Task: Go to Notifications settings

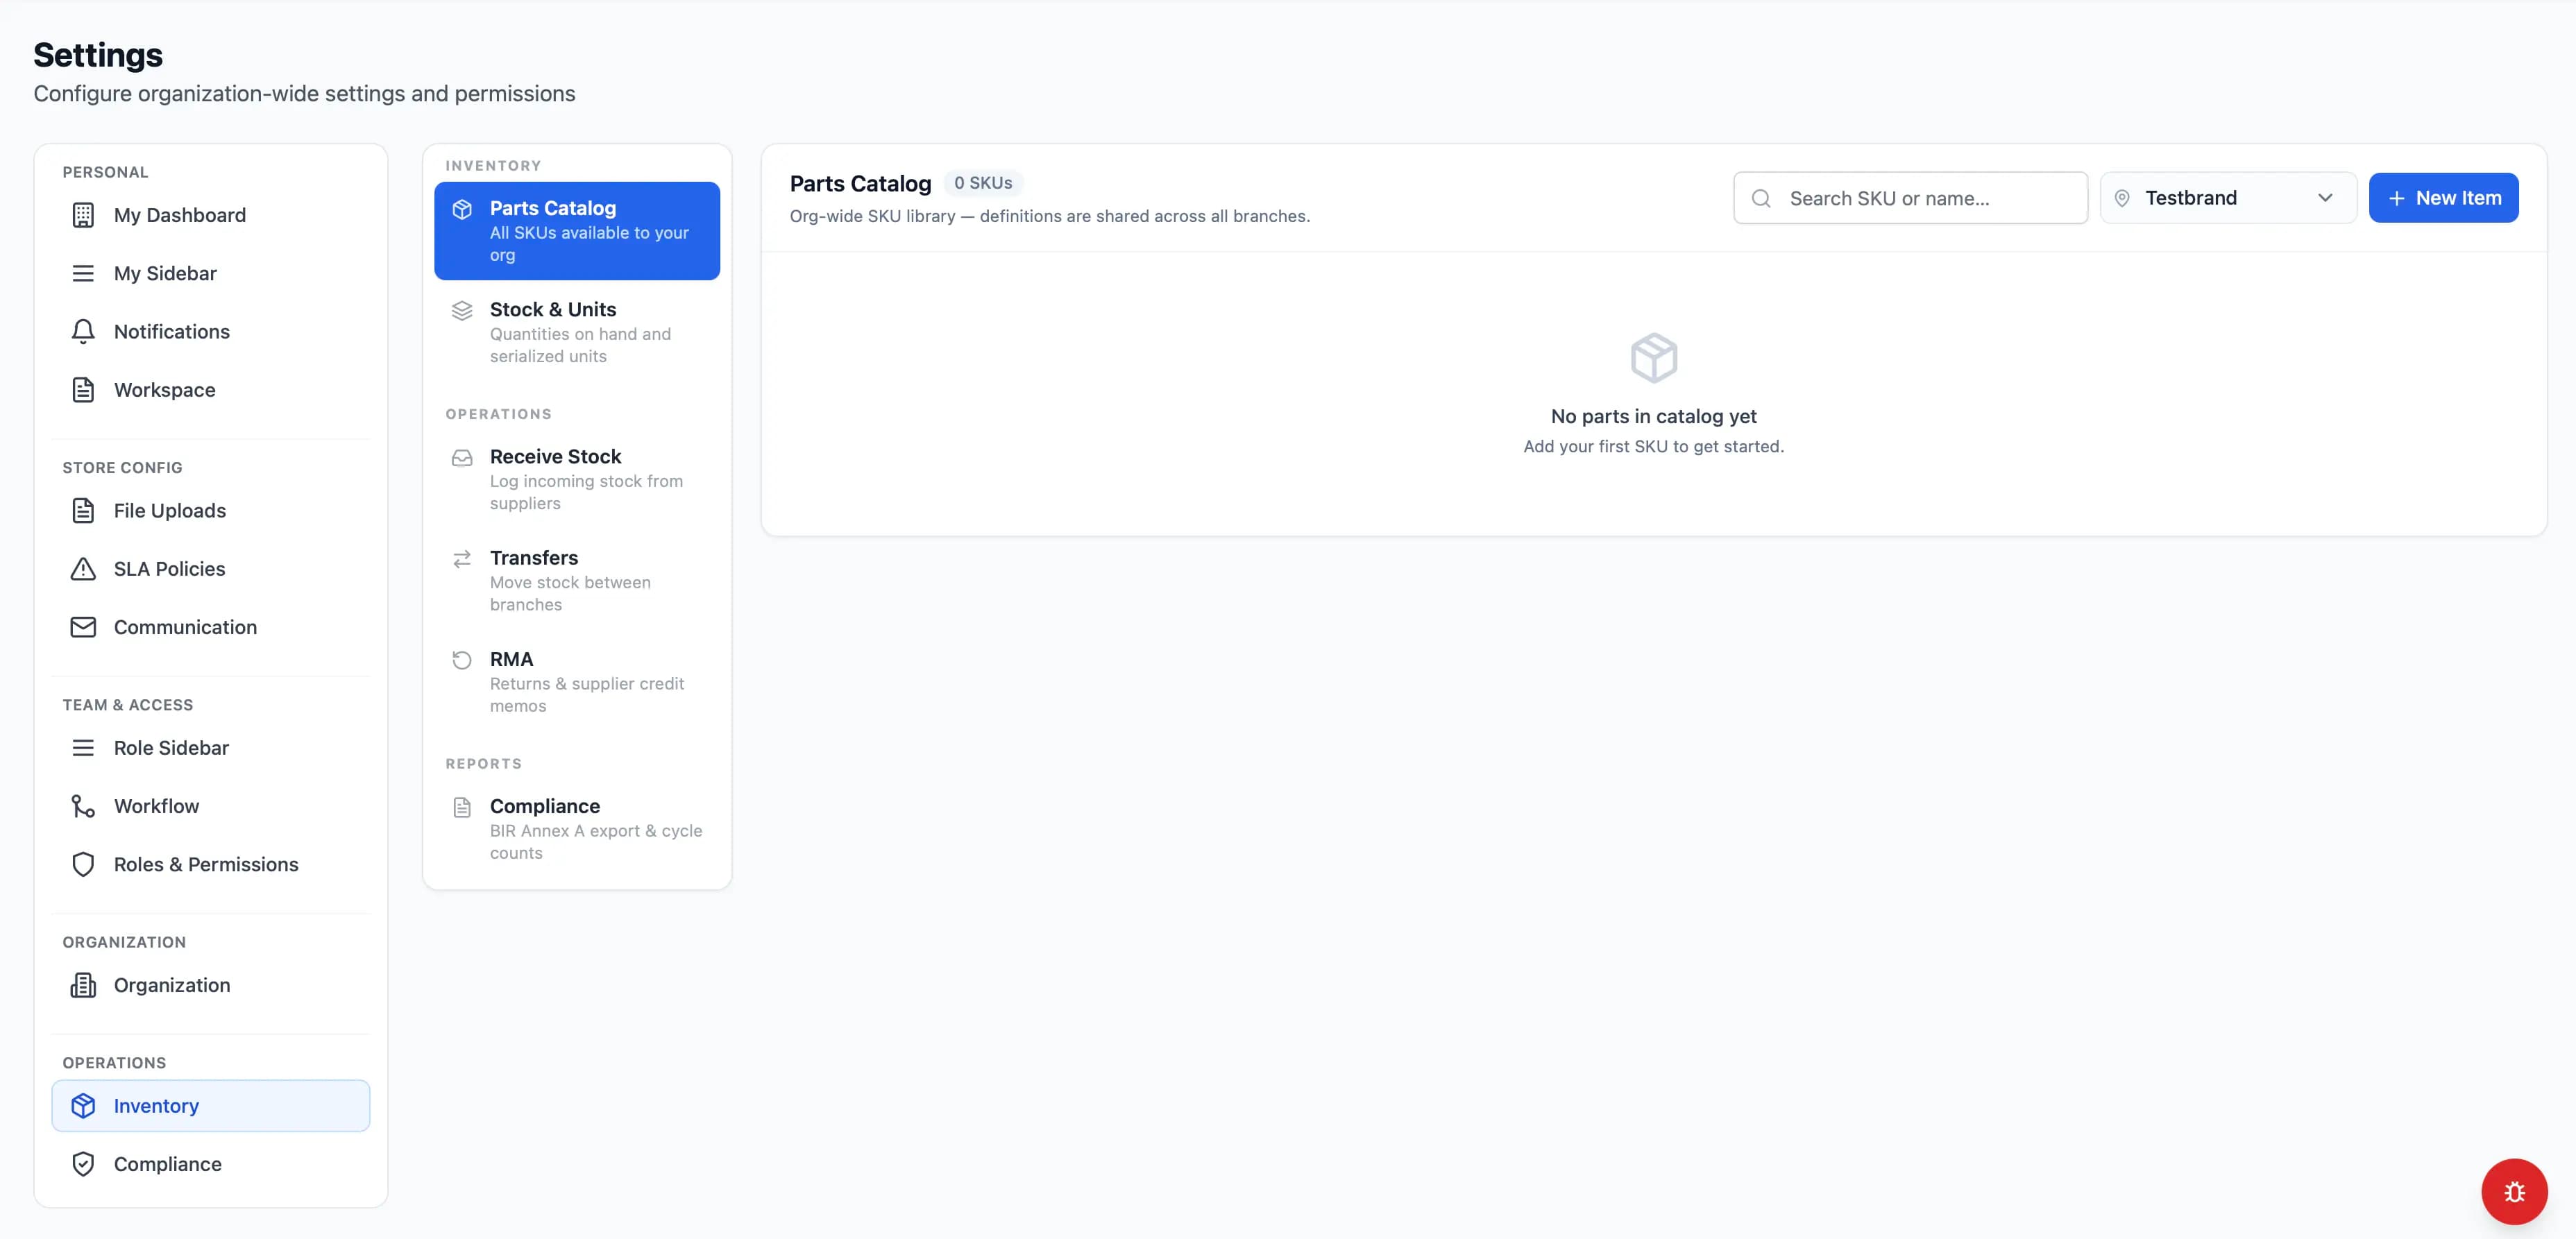Action: point(210,332)
